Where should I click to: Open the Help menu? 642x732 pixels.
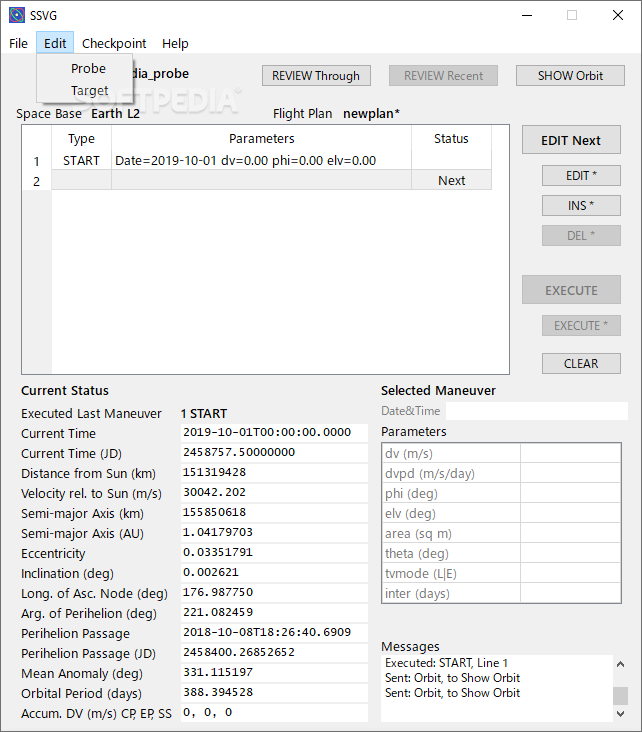pyautogui.click(x=175, y=43)
